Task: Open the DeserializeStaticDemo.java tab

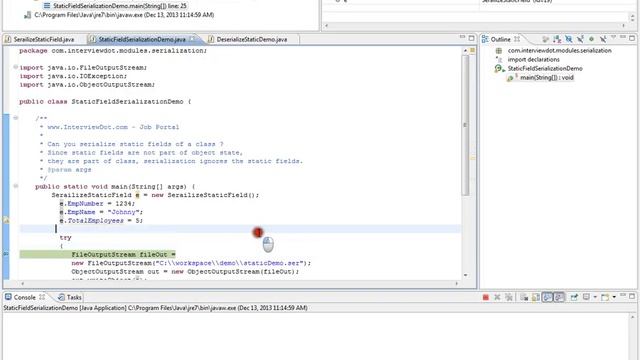Action: tap(247, 39)
